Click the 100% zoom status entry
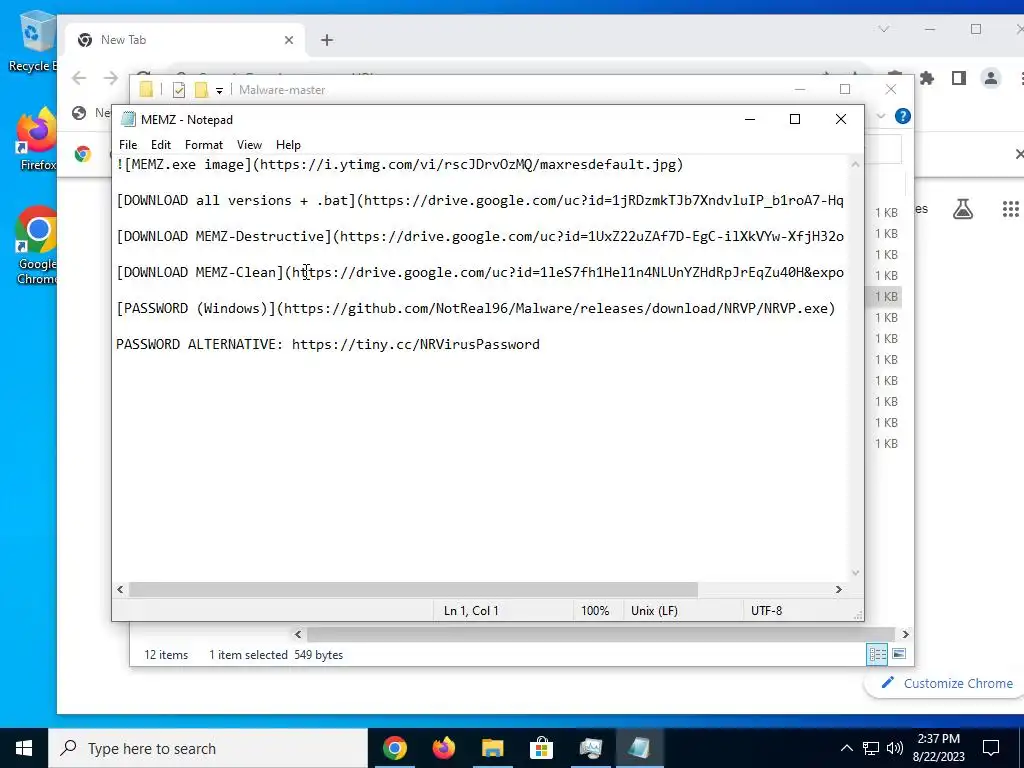Screen dimensions: 1024x768 coord(595,611)
